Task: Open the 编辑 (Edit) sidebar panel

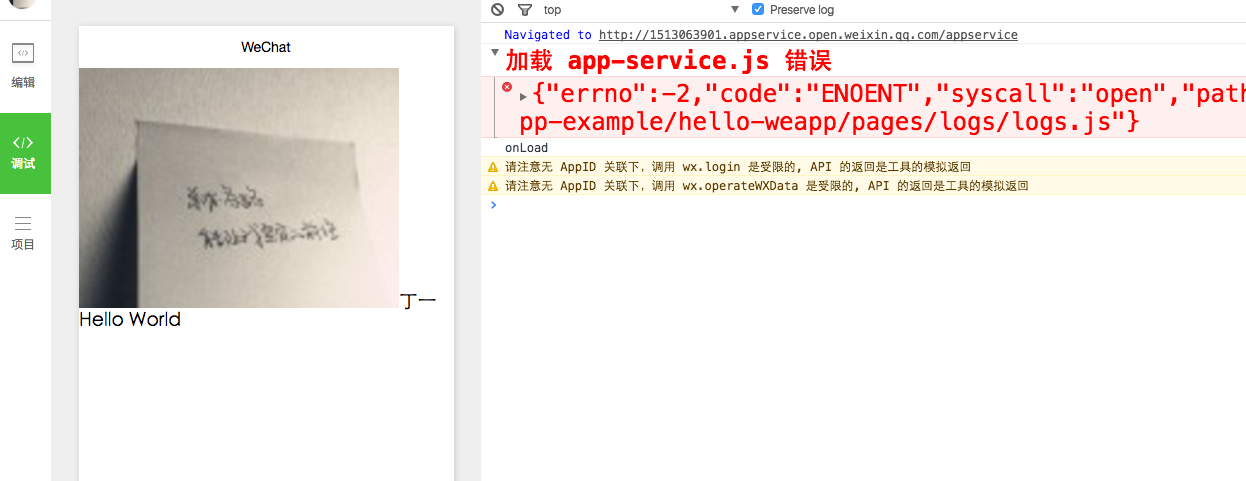Action: click(x=24, y=66)
